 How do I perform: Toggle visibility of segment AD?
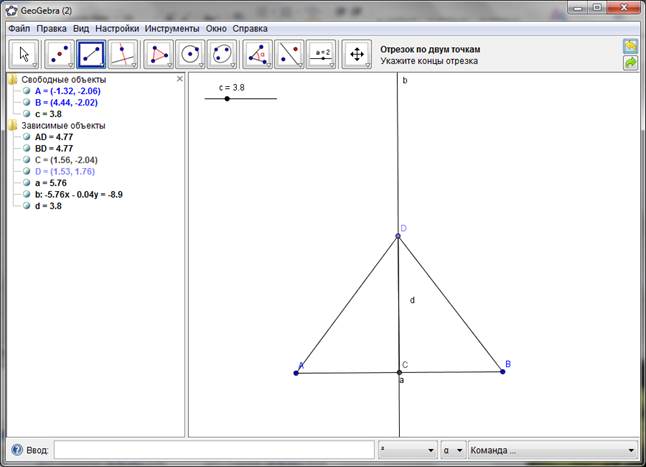(x=27, y=137)
